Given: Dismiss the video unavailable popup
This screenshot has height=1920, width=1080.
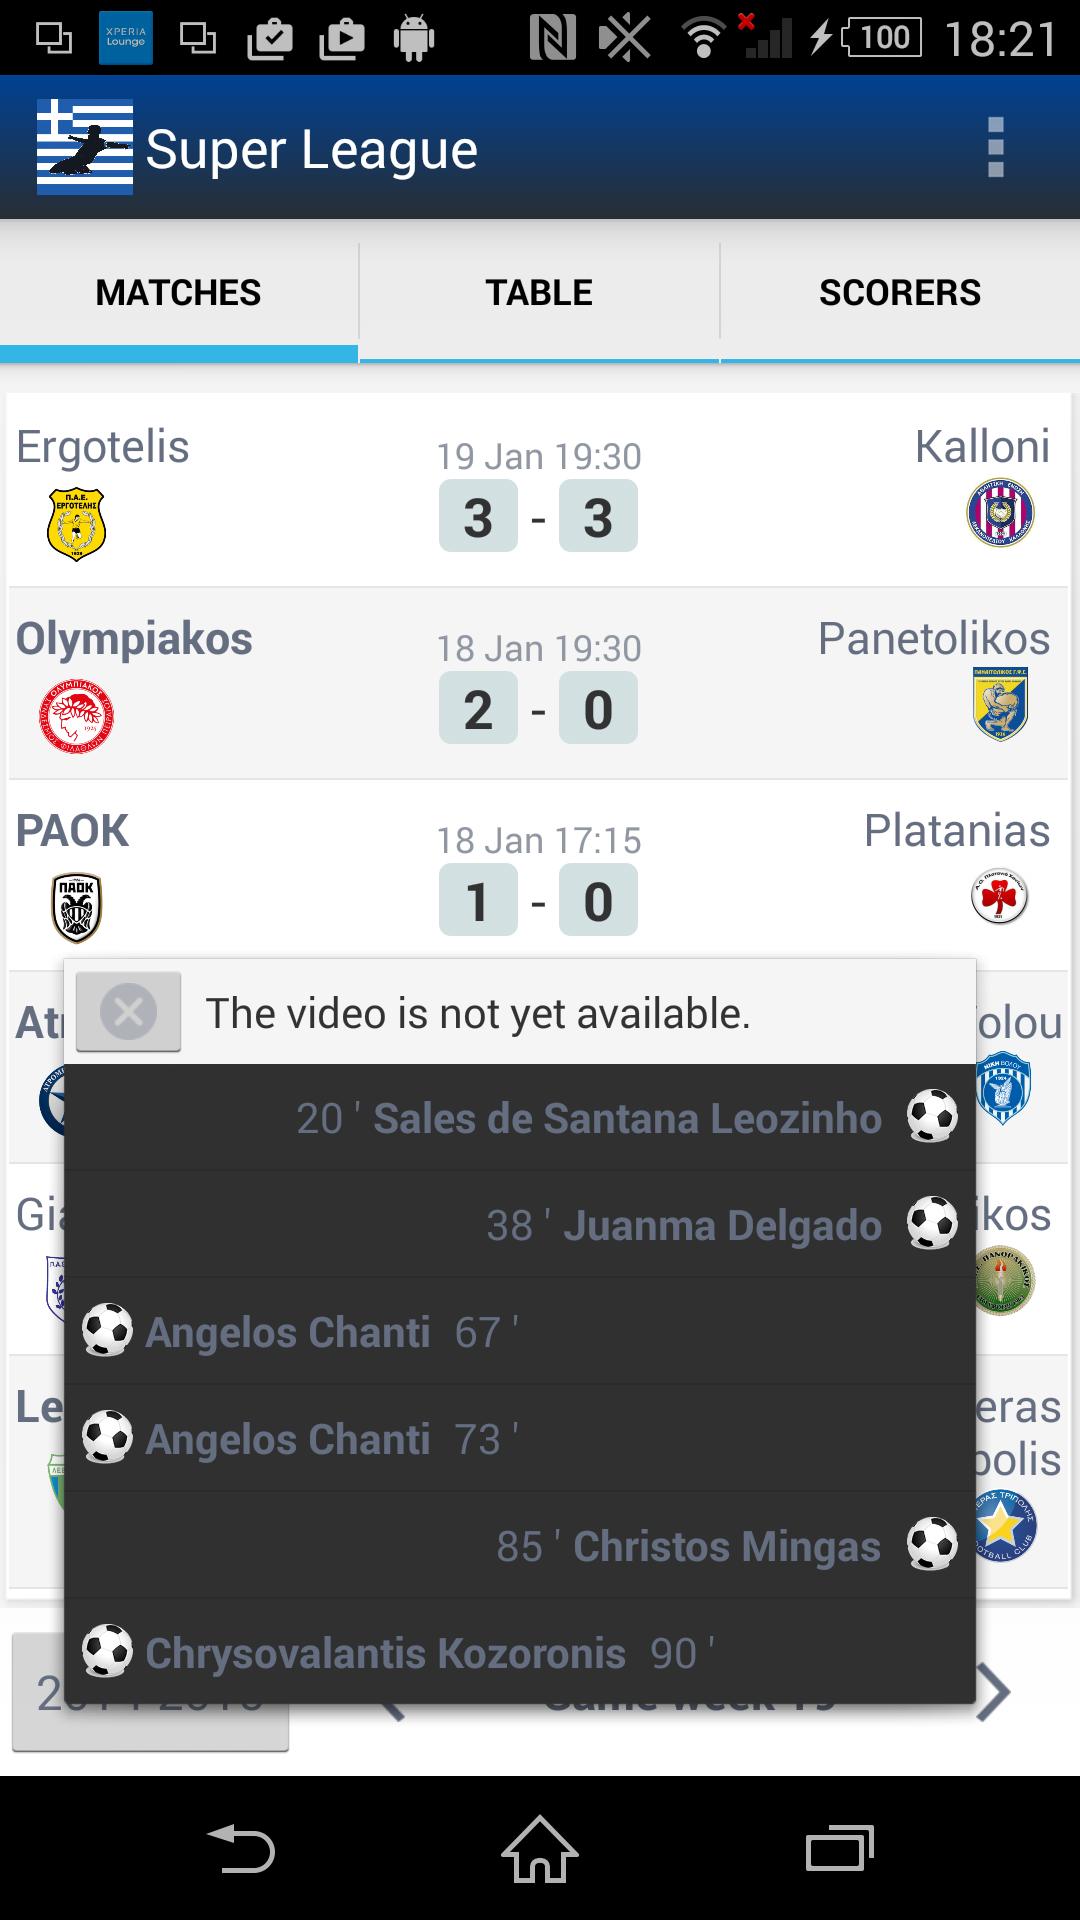Looking at the screenshot, I should 129,1012.
